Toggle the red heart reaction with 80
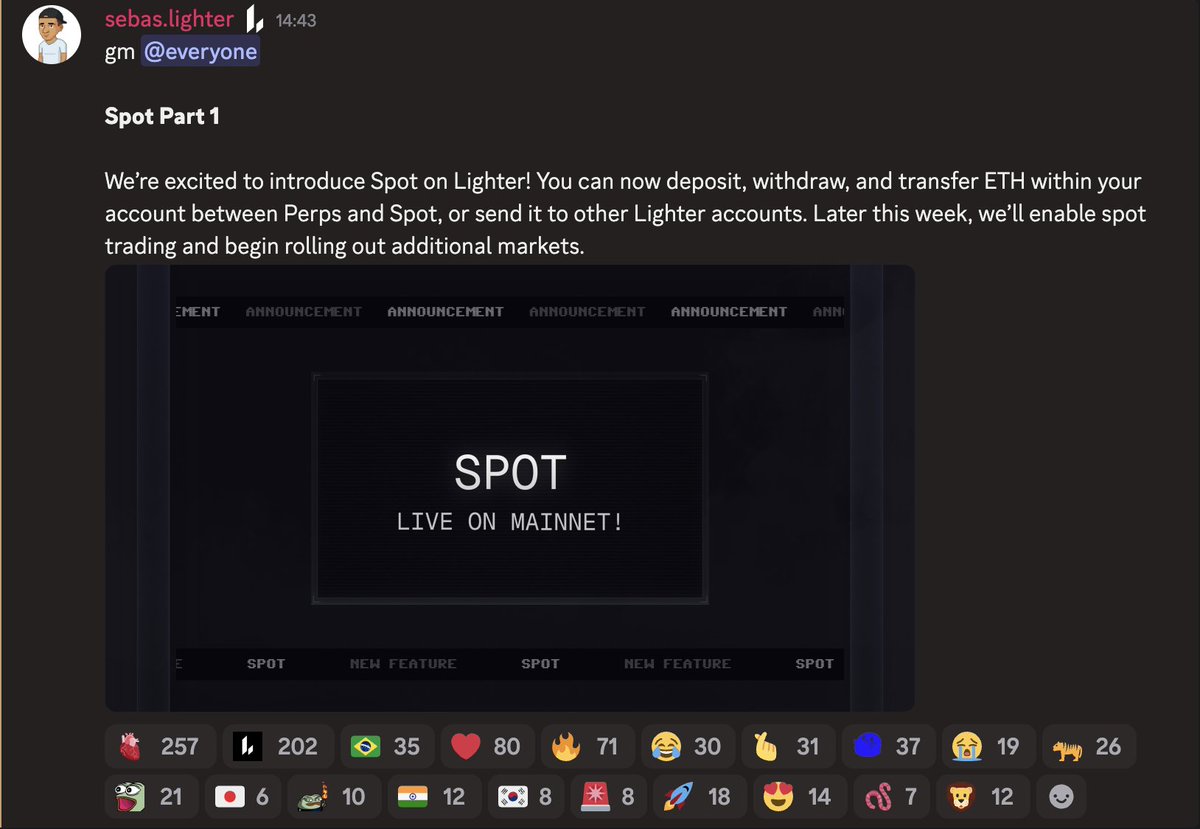 pyautogui.click(x=487, y=746)
